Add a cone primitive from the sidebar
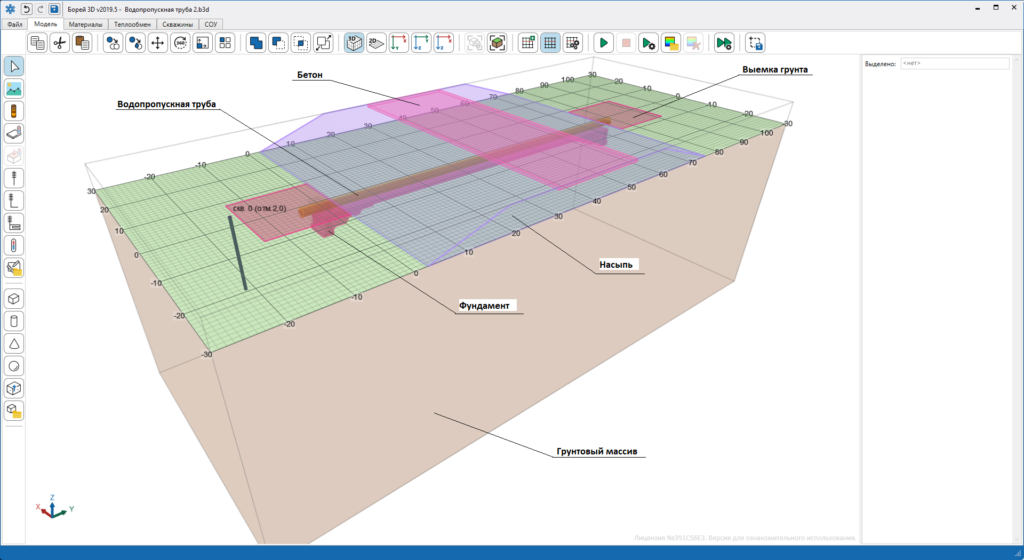The width and height of the screenshot is (1024, 560). (14, 343)
